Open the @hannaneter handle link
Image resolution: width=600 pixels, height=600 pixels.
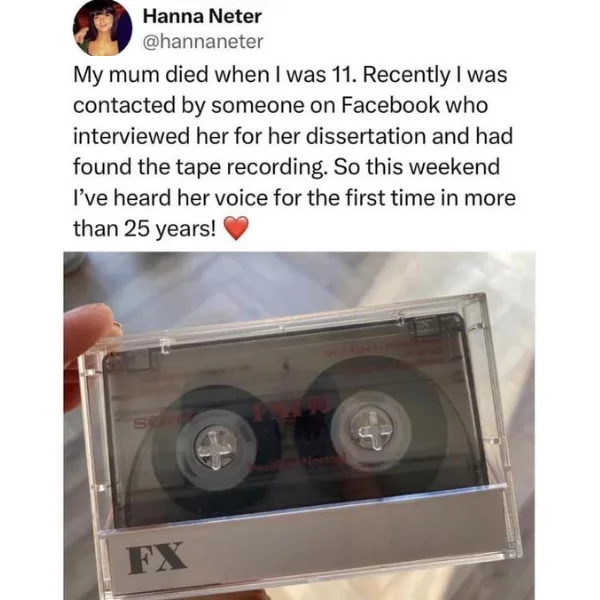(203, 41)
